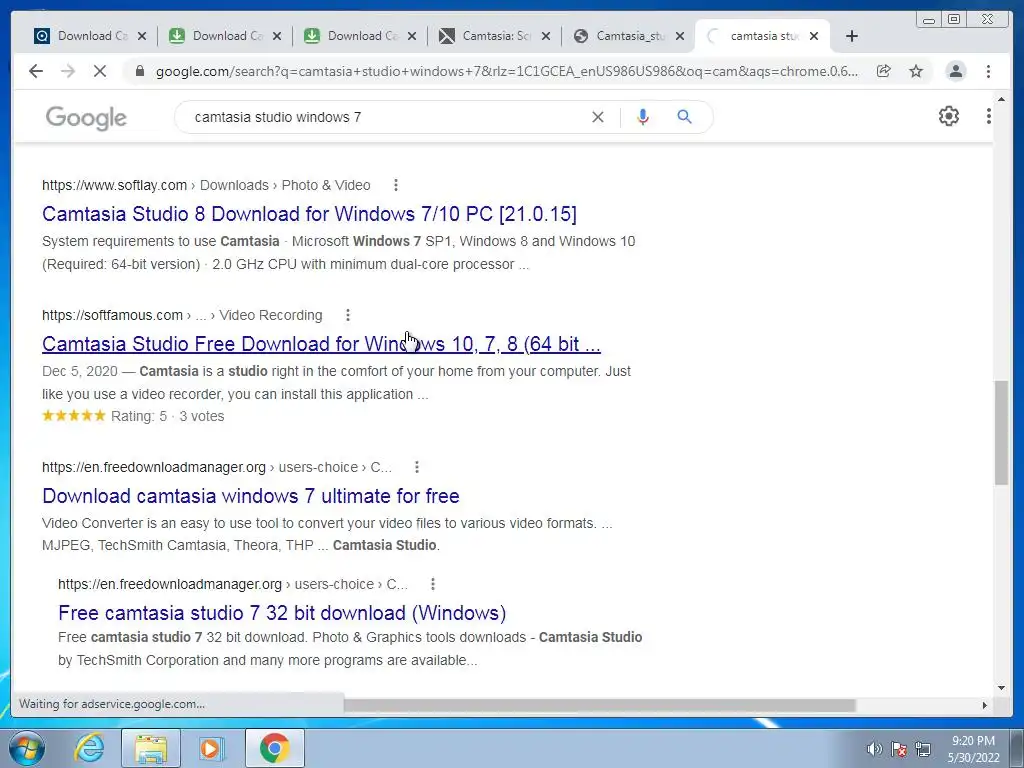The image size is (1024, 768).
Task: Launch Windows Media Player from taskbar
Action: [212, 748]
